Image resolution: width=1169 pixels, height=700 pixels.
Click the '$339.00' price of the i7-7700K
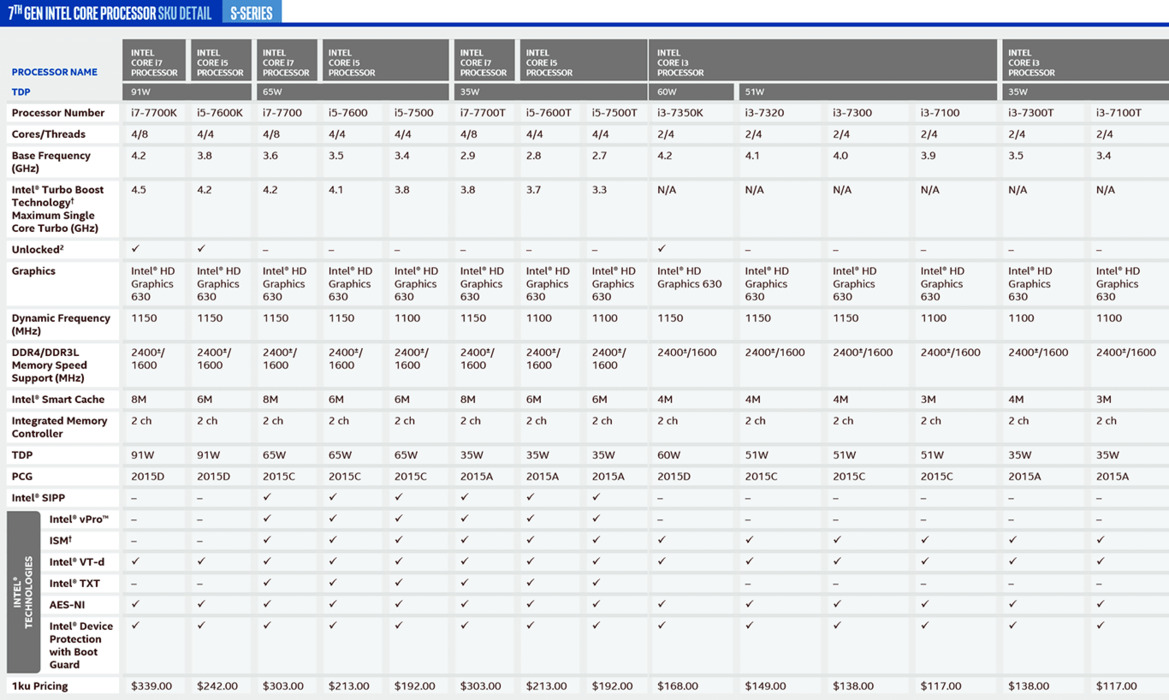point(151,686)
